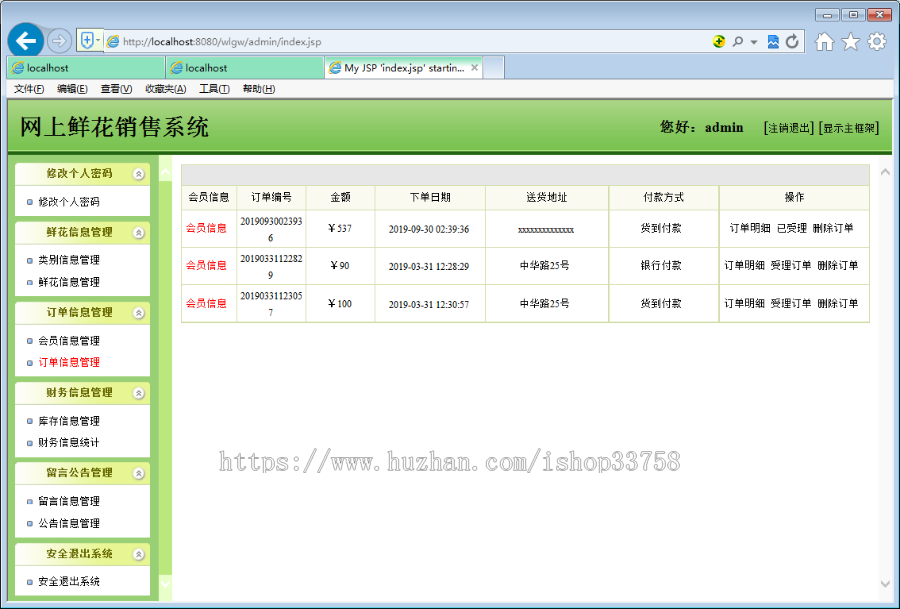Open the search provider dropdown arrow
Viewport: 900px width, 609px height.
tap(753, 41)
